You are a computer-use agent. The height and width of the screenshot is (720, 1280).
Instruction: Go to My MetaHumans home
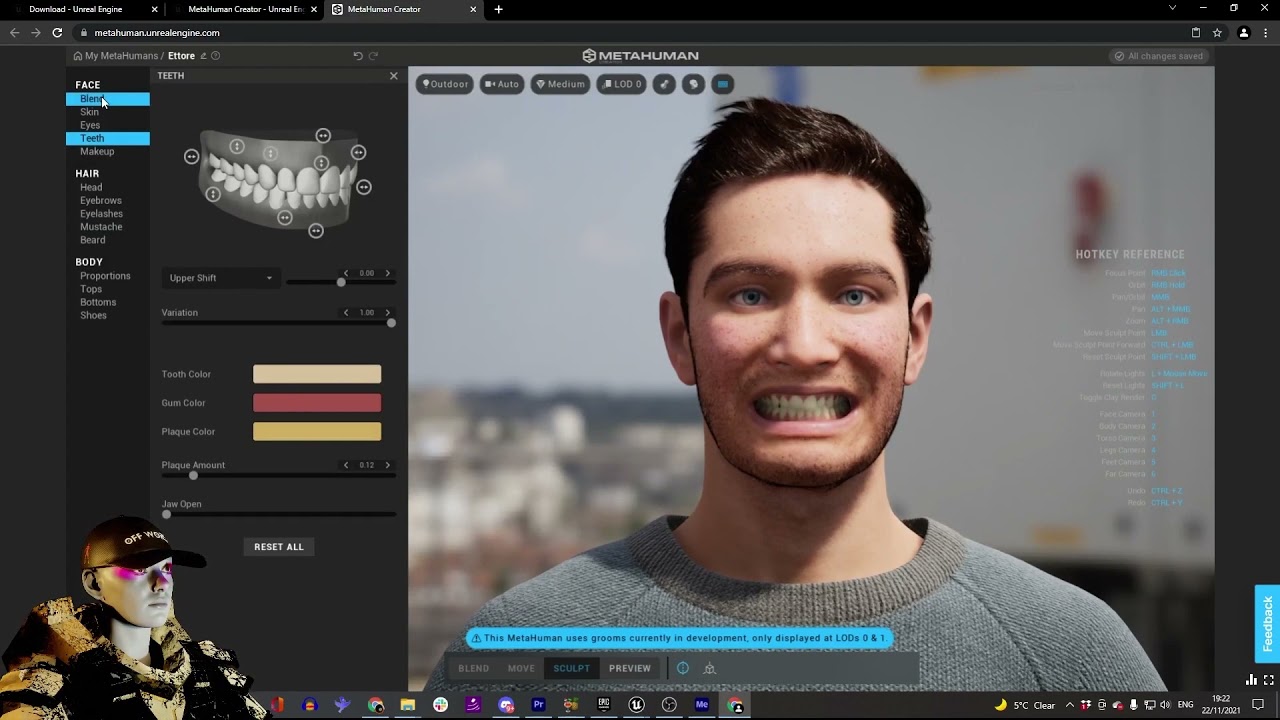click(116, 56)
